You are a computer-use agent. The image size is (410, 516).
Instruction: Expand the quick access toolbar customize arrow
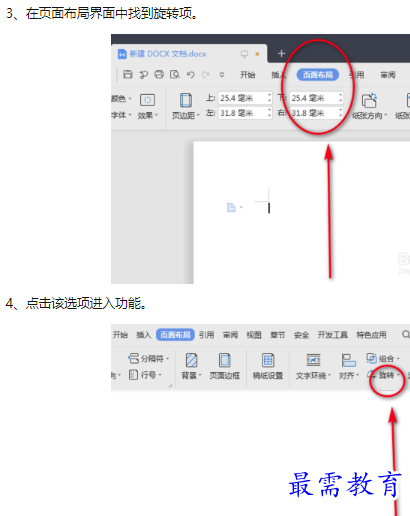click(222, 75)
